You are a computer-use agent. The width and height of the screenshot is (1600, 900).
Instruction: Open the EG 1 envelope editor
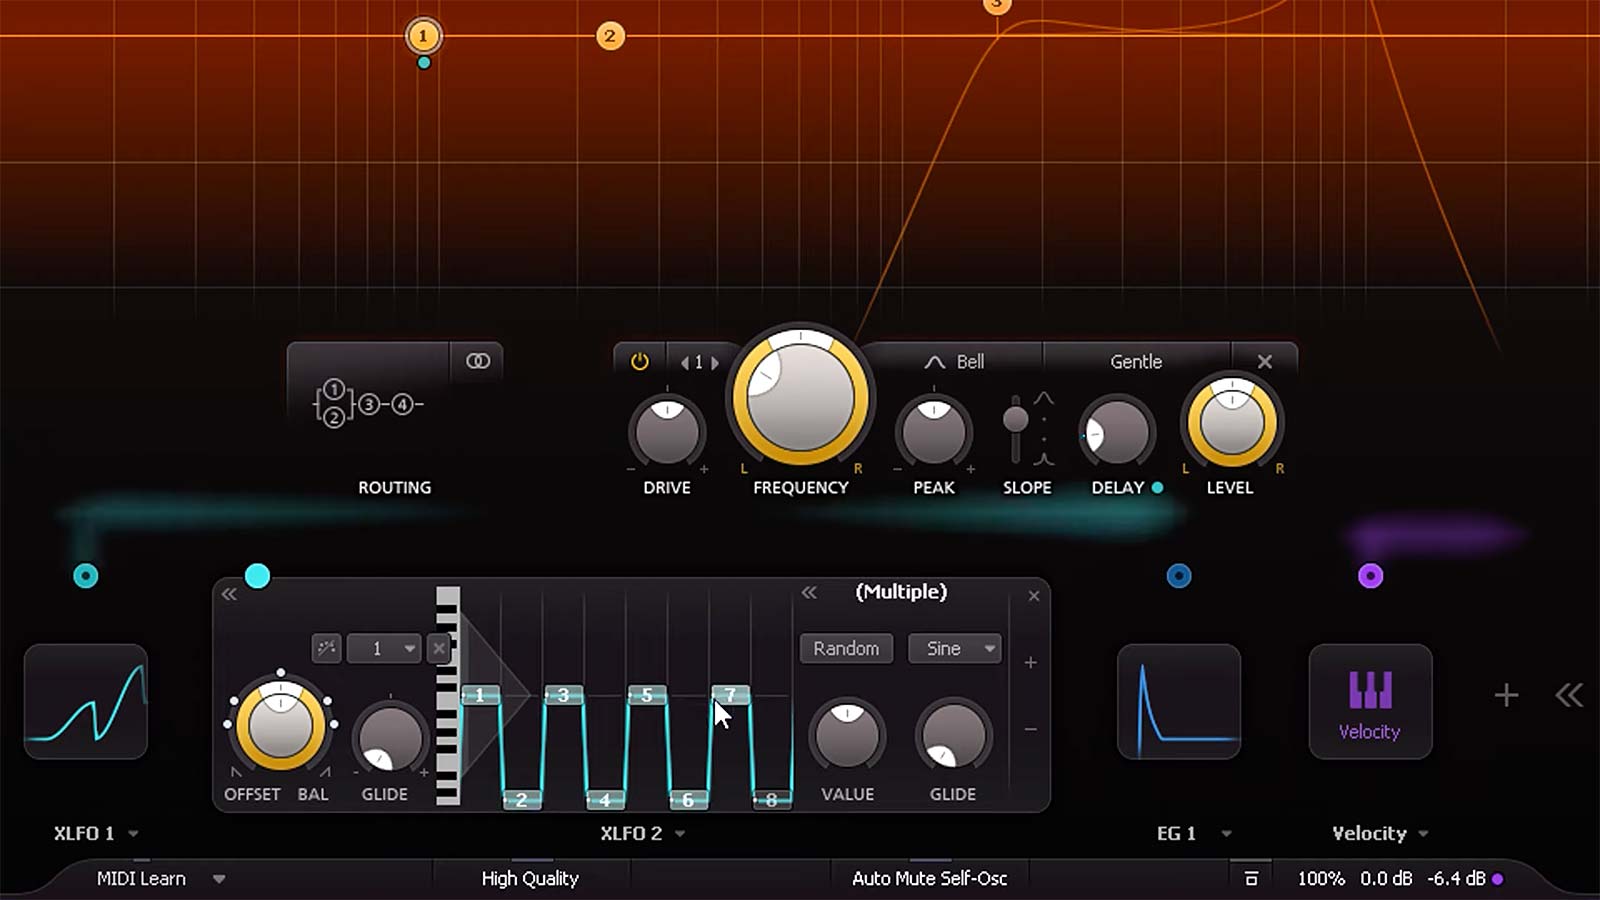(x=1180, y=701)
